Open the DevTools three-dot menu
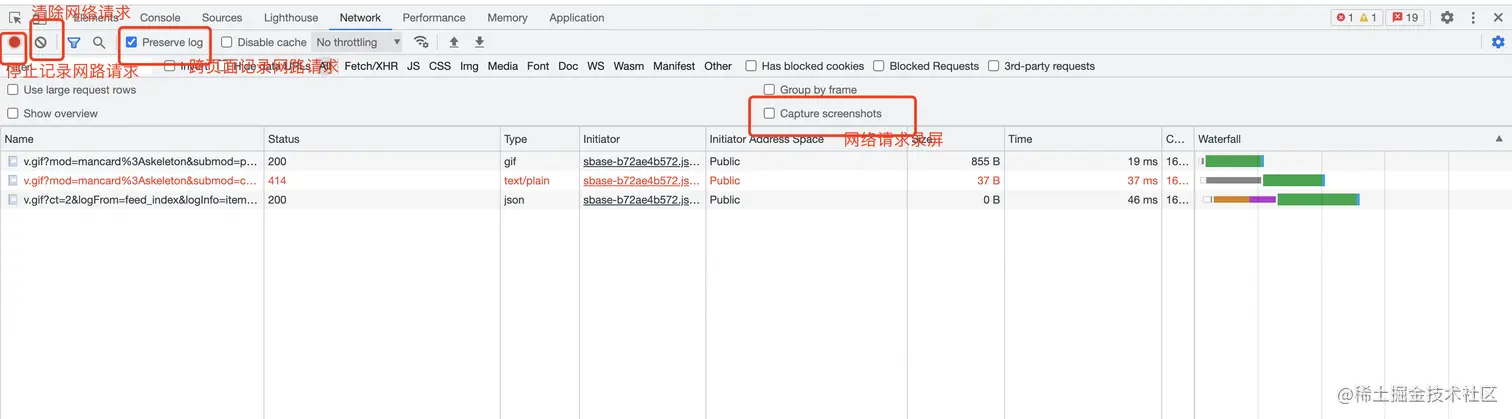Screen dimensions: 1512x419 pyautogui.click(x=1473, y=17)
